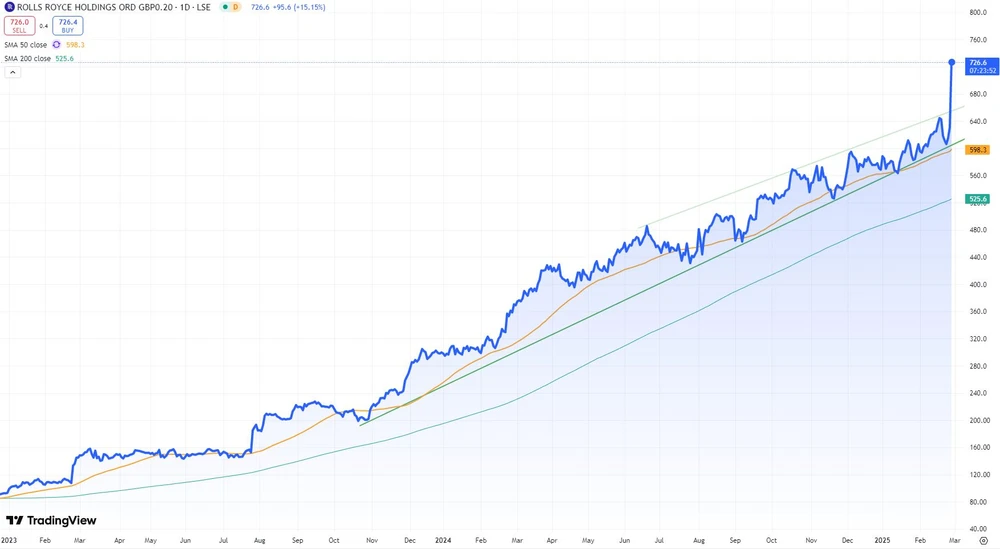Click the last price dot on the chart line
The width and height of the screenshot is (1000, 549).
tap(951, 62)
